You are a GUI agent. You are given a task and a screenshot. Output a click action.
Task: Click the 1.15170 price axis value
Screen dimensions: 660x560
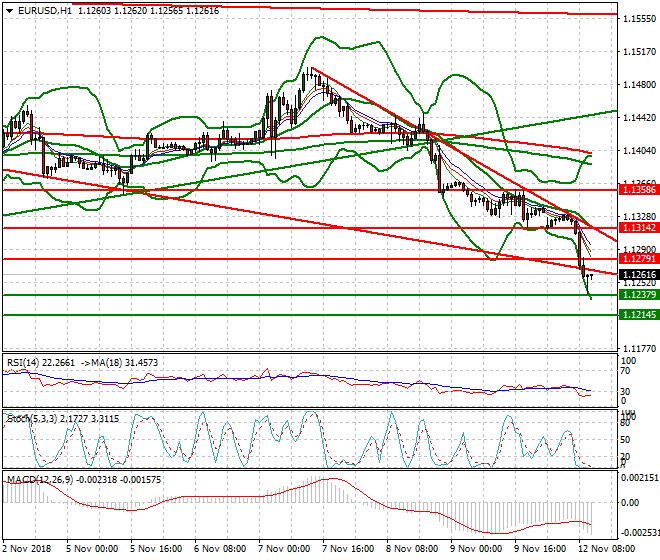(x=639, y=51)
